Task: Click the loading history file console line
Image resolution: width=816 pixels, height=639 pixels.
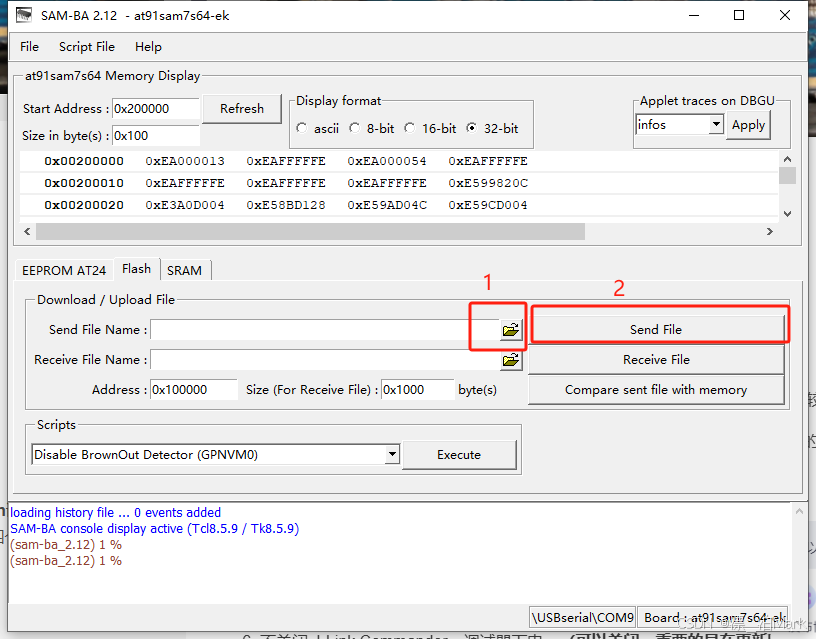Action: click(116, 513)
